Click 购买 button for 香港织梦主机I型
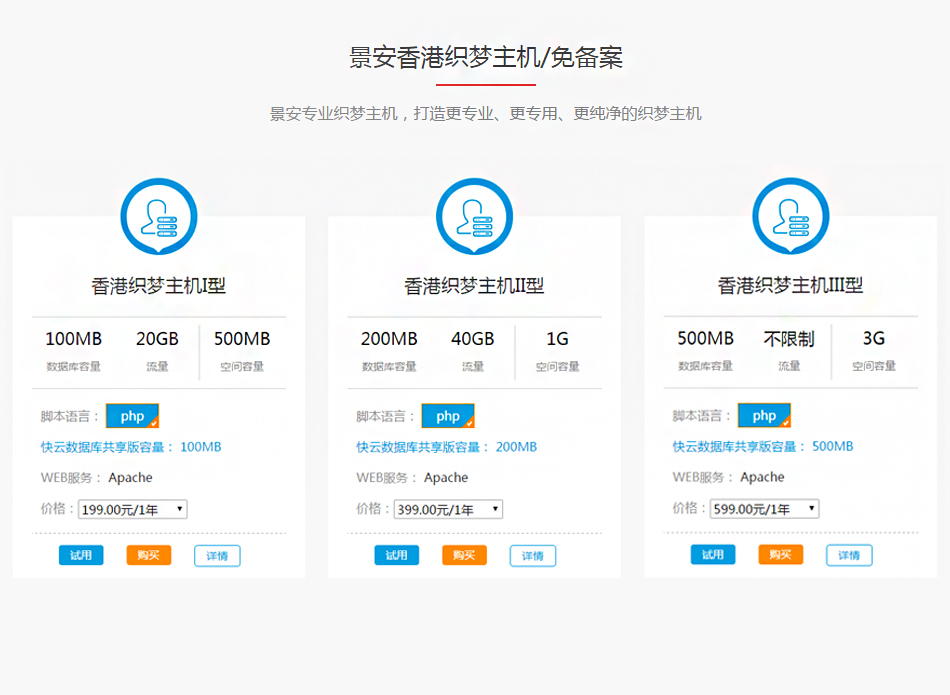950x695 pixels. coord(149,555)
